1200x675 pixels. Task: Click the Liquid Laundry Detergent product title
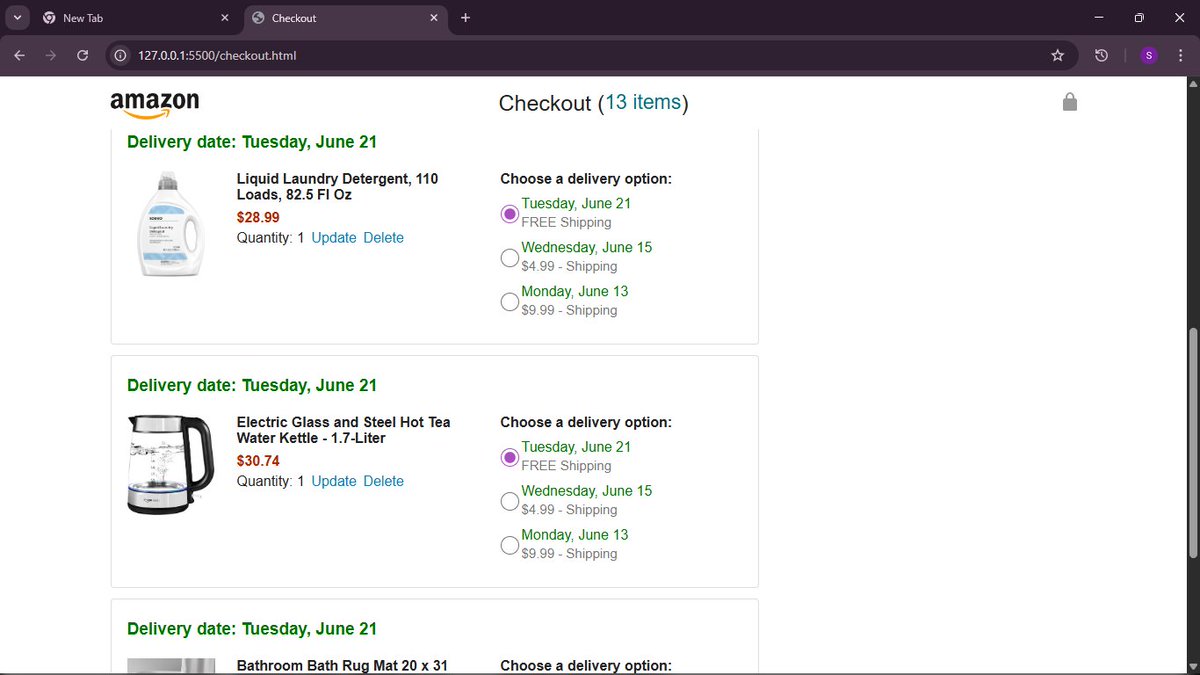click(337, 187)
